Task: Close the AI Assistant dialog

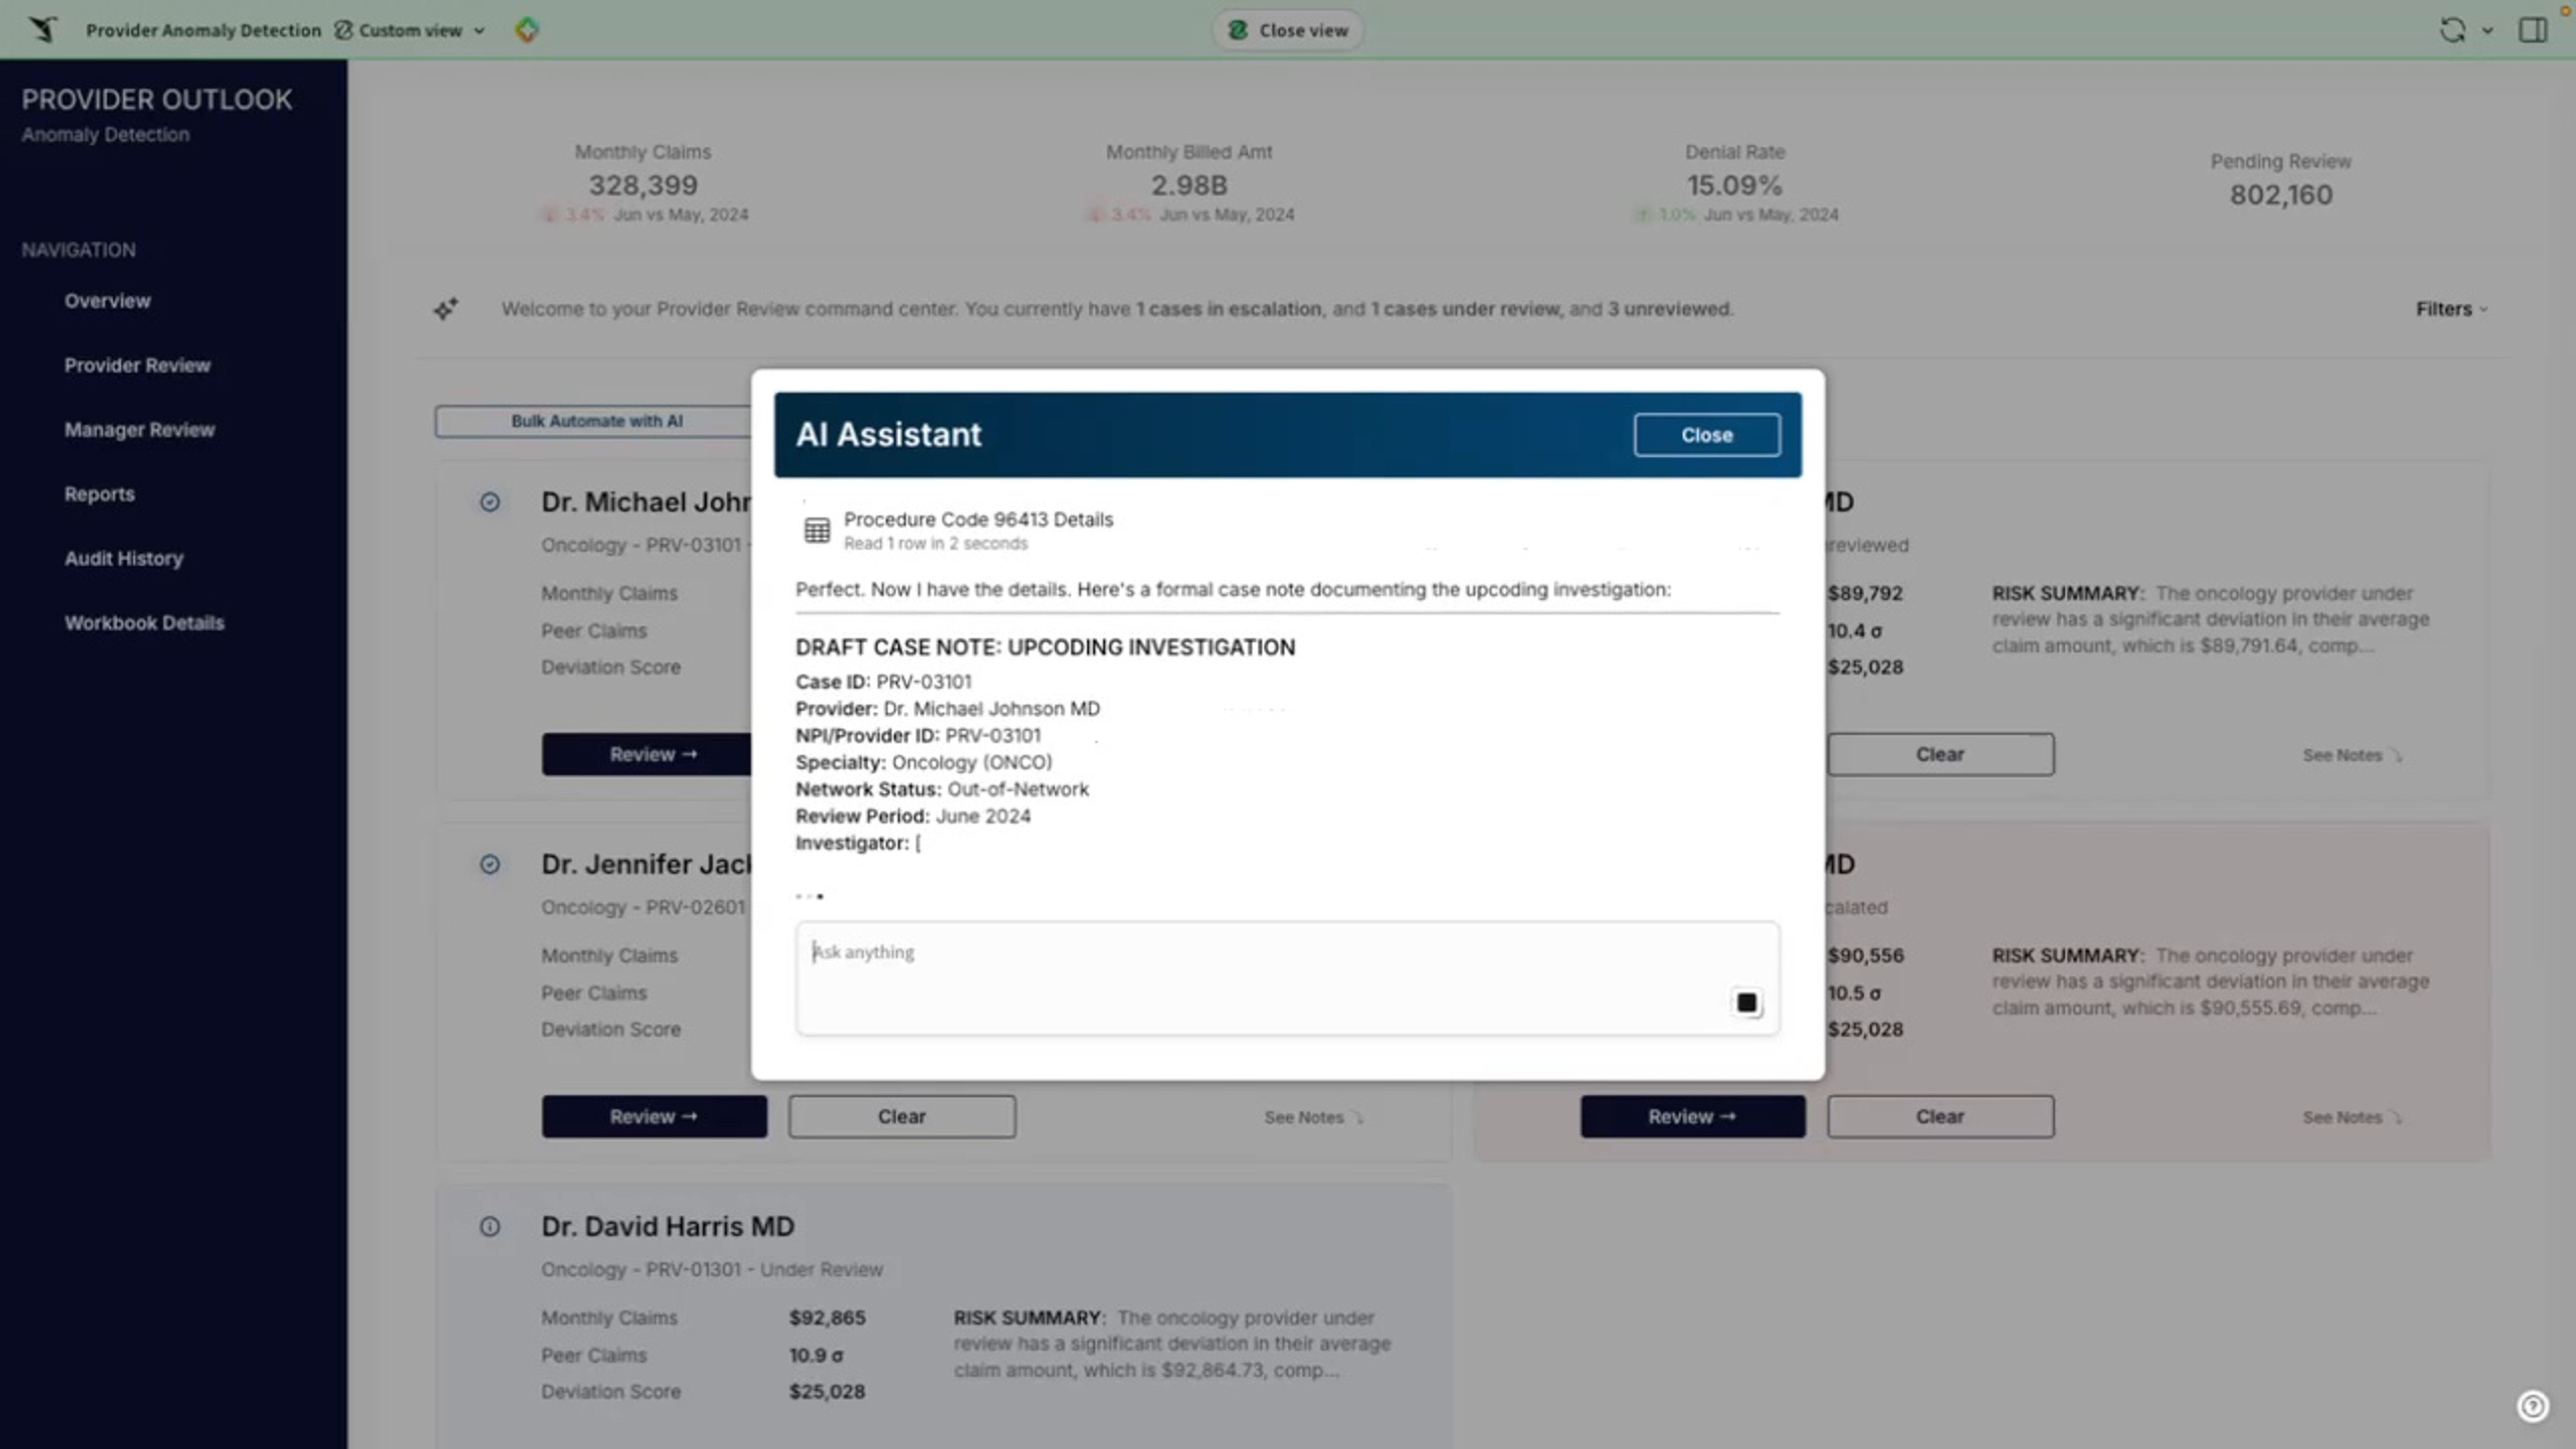Action: click(1706, 435)
